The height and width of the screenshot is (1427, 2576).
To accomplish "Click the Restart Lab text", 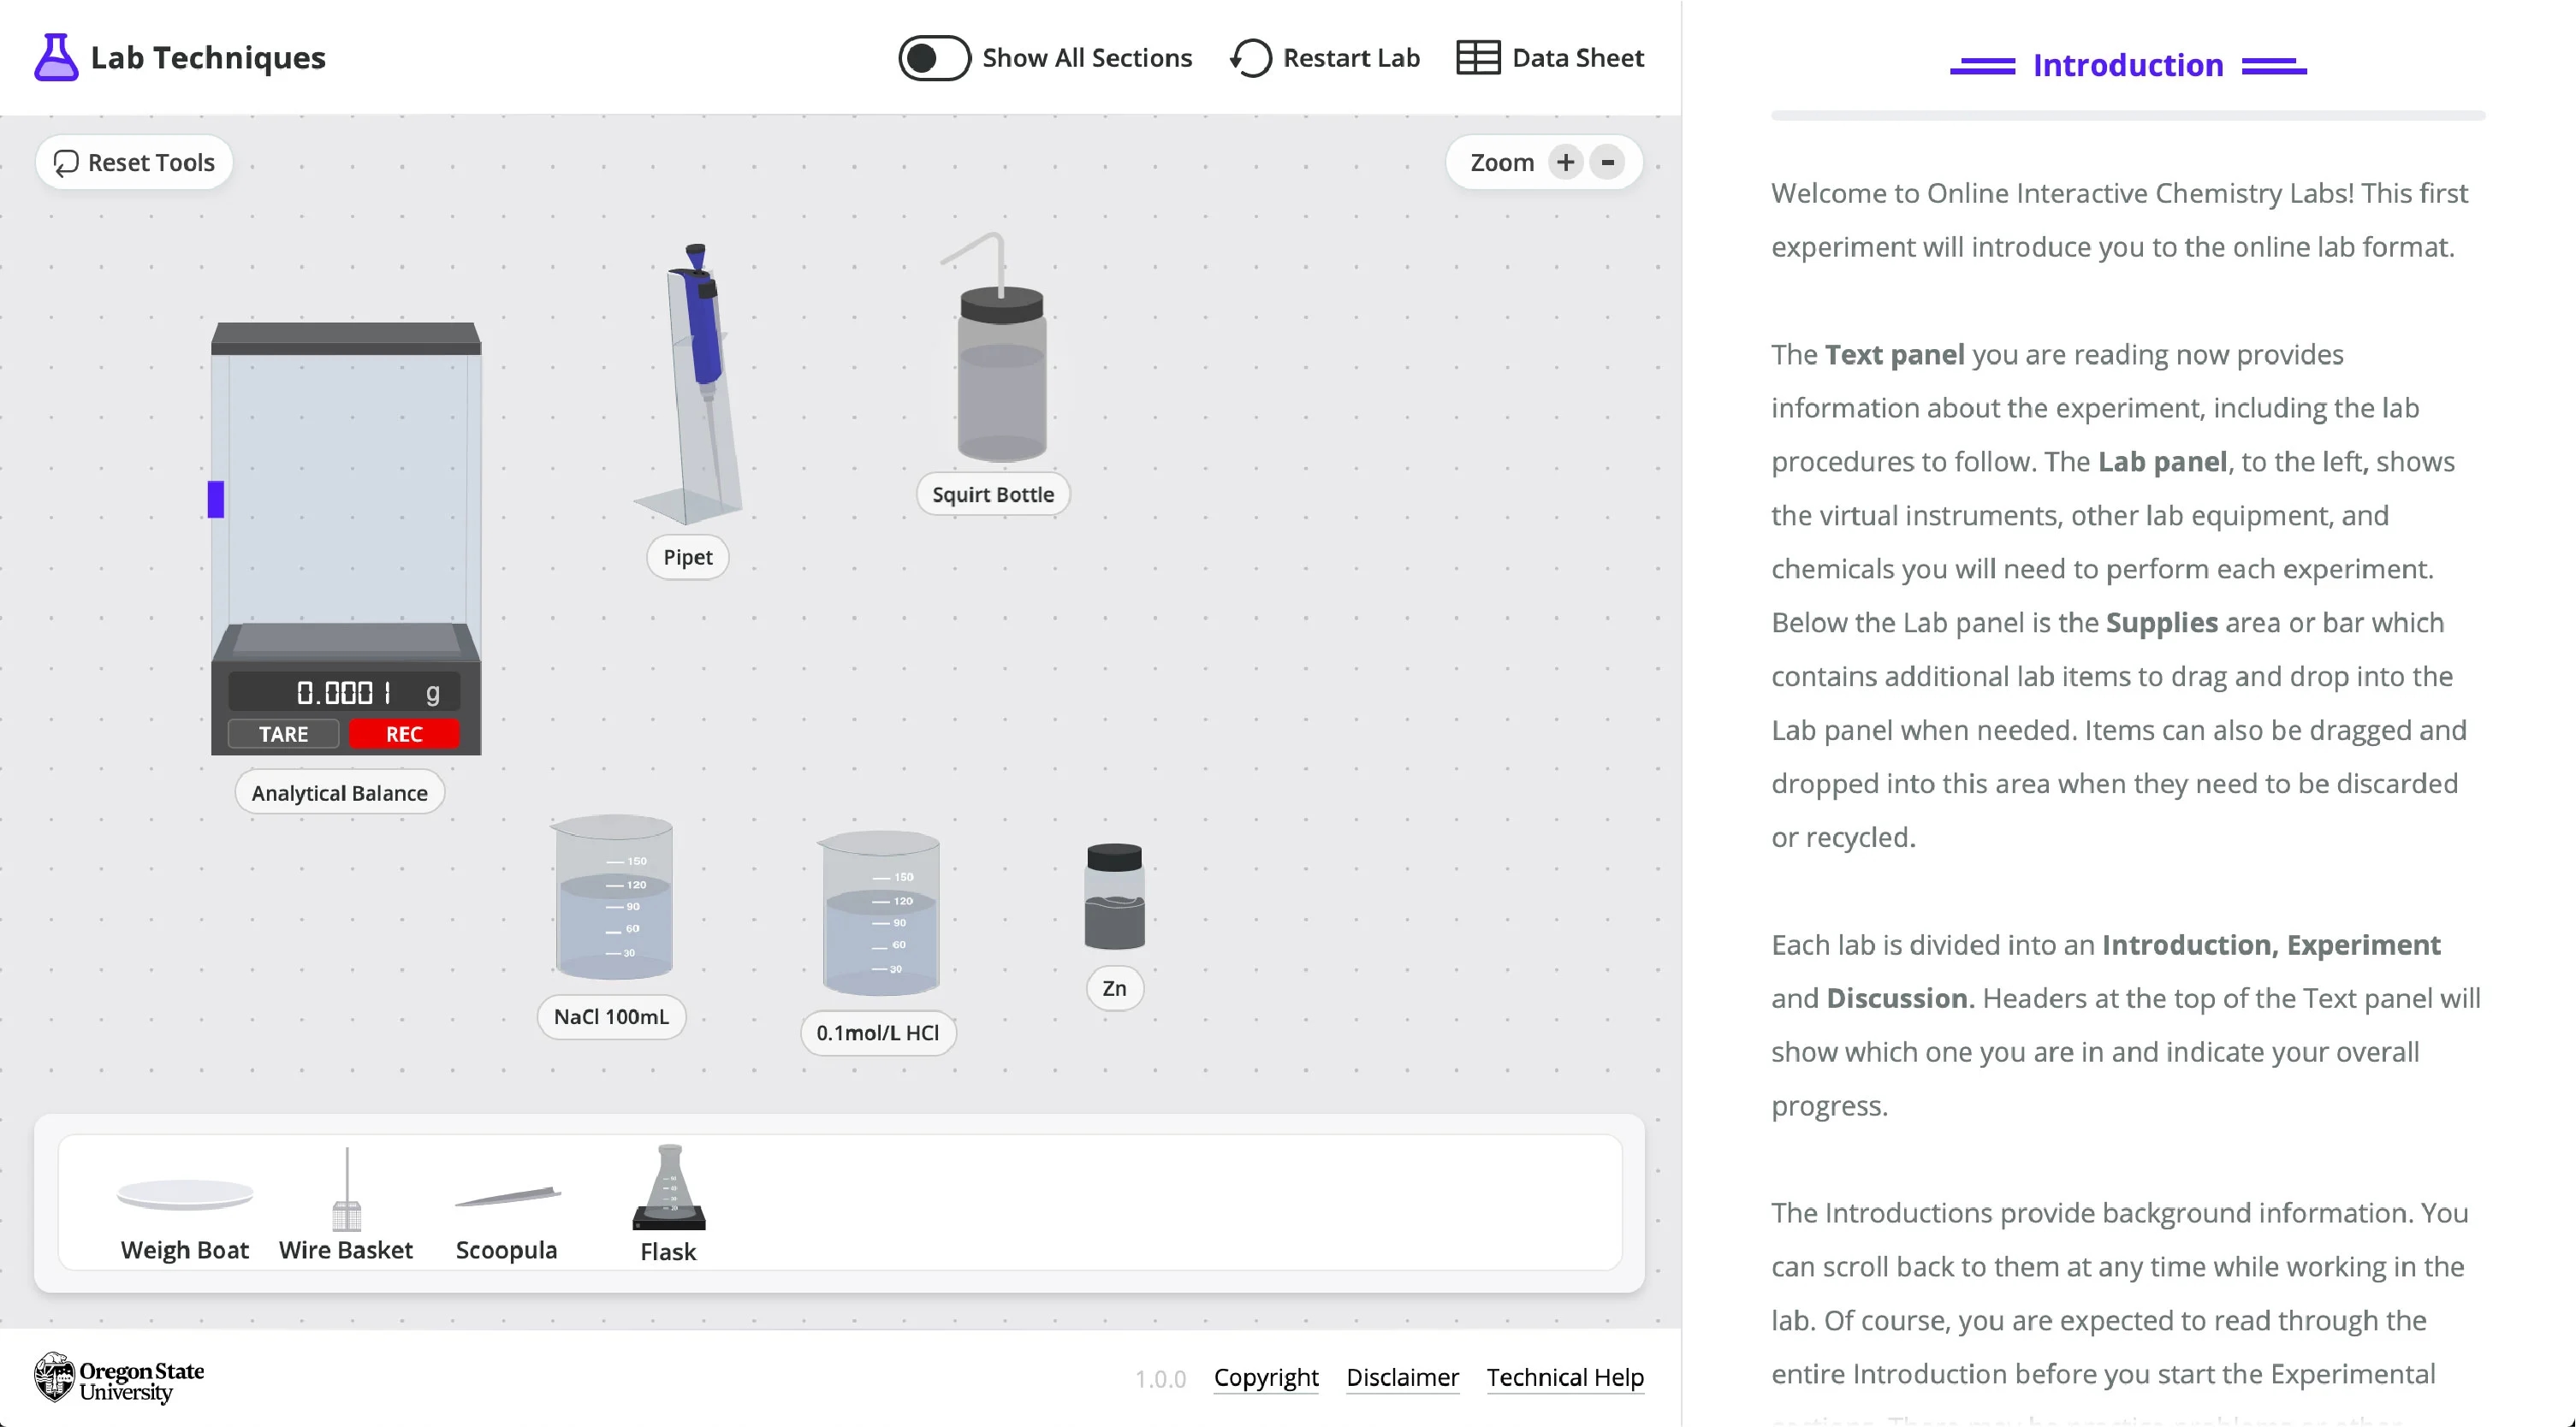I will pos(1351,58).
